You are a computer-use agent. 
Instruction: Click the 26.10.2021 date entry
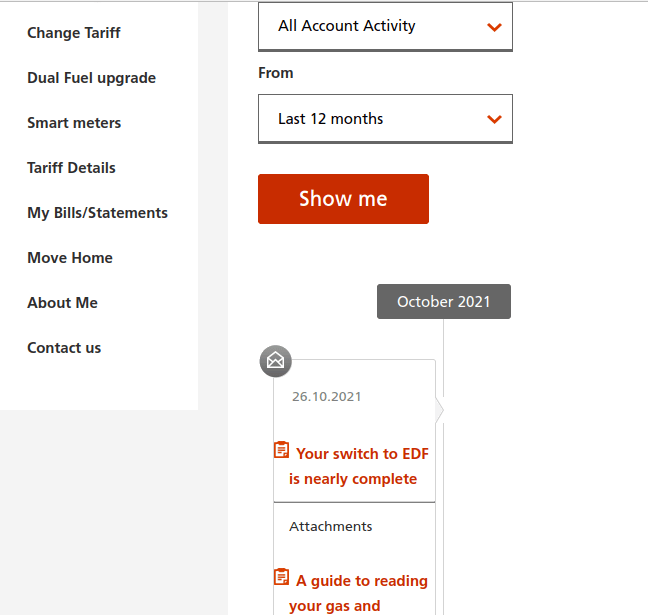click(327, 397)
